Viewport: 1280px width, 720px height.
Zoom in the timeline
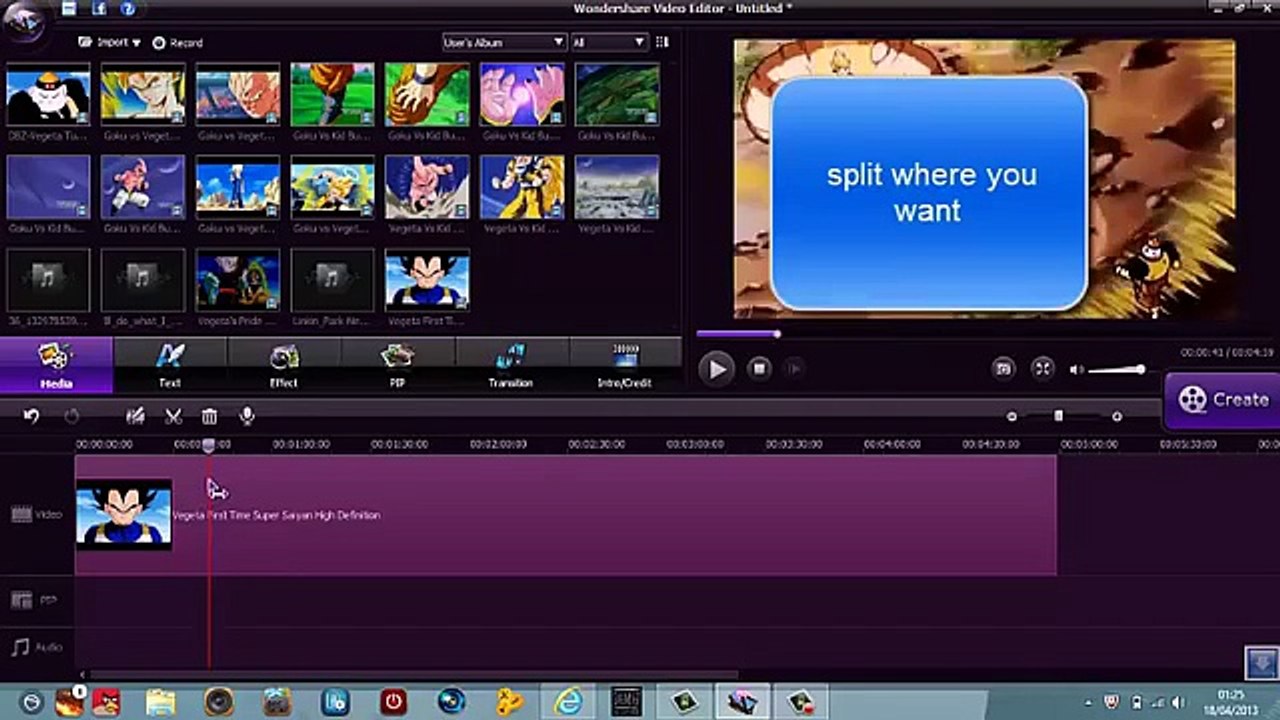click(x=1117, y=416)
